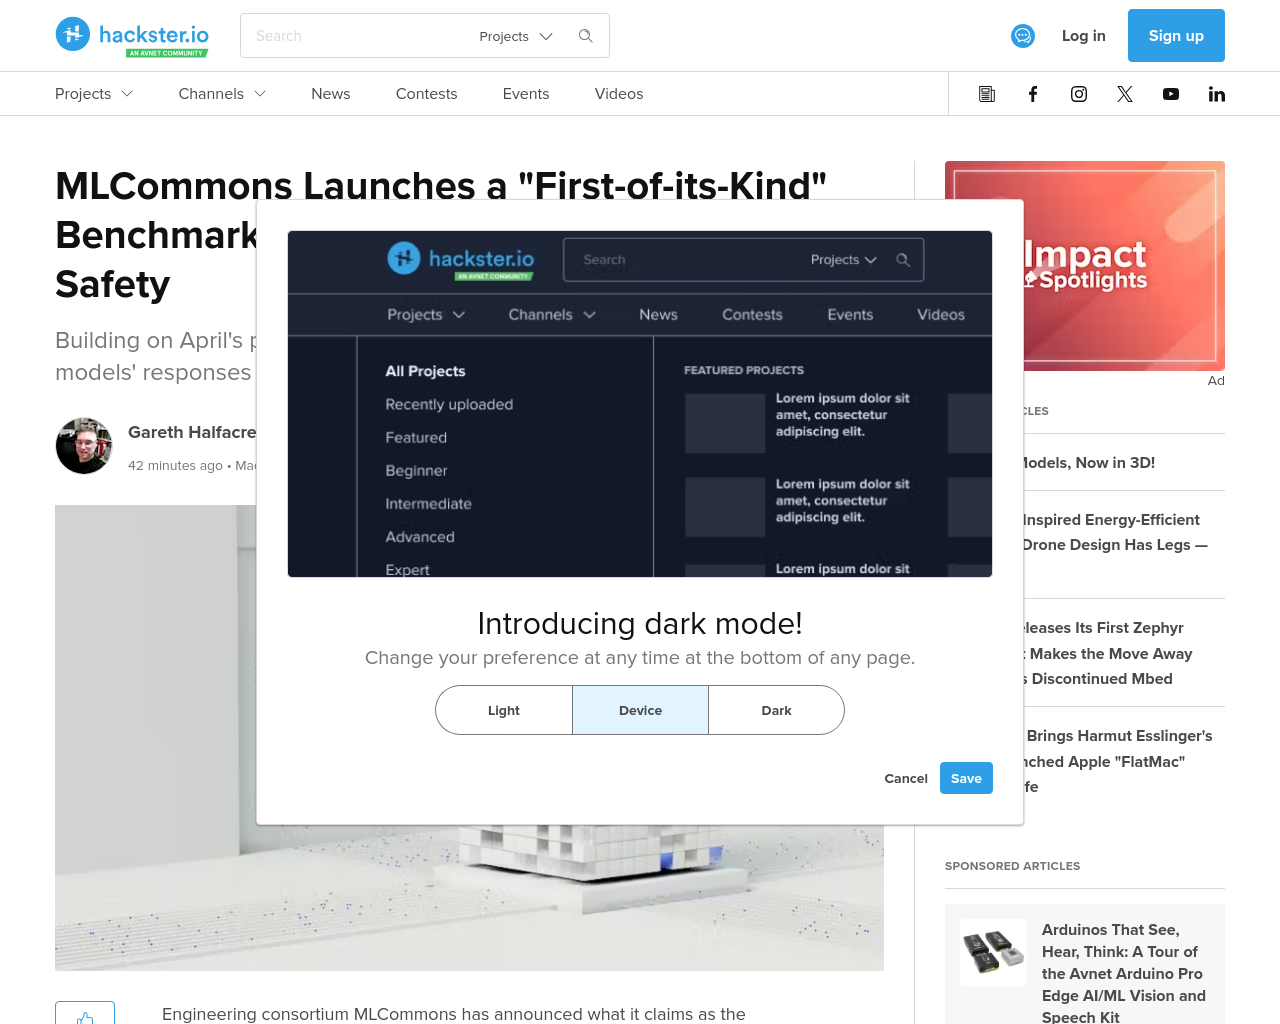Click the Arduino Pro kit thumbnail image
The image size is (1280, 1024).
993,952
